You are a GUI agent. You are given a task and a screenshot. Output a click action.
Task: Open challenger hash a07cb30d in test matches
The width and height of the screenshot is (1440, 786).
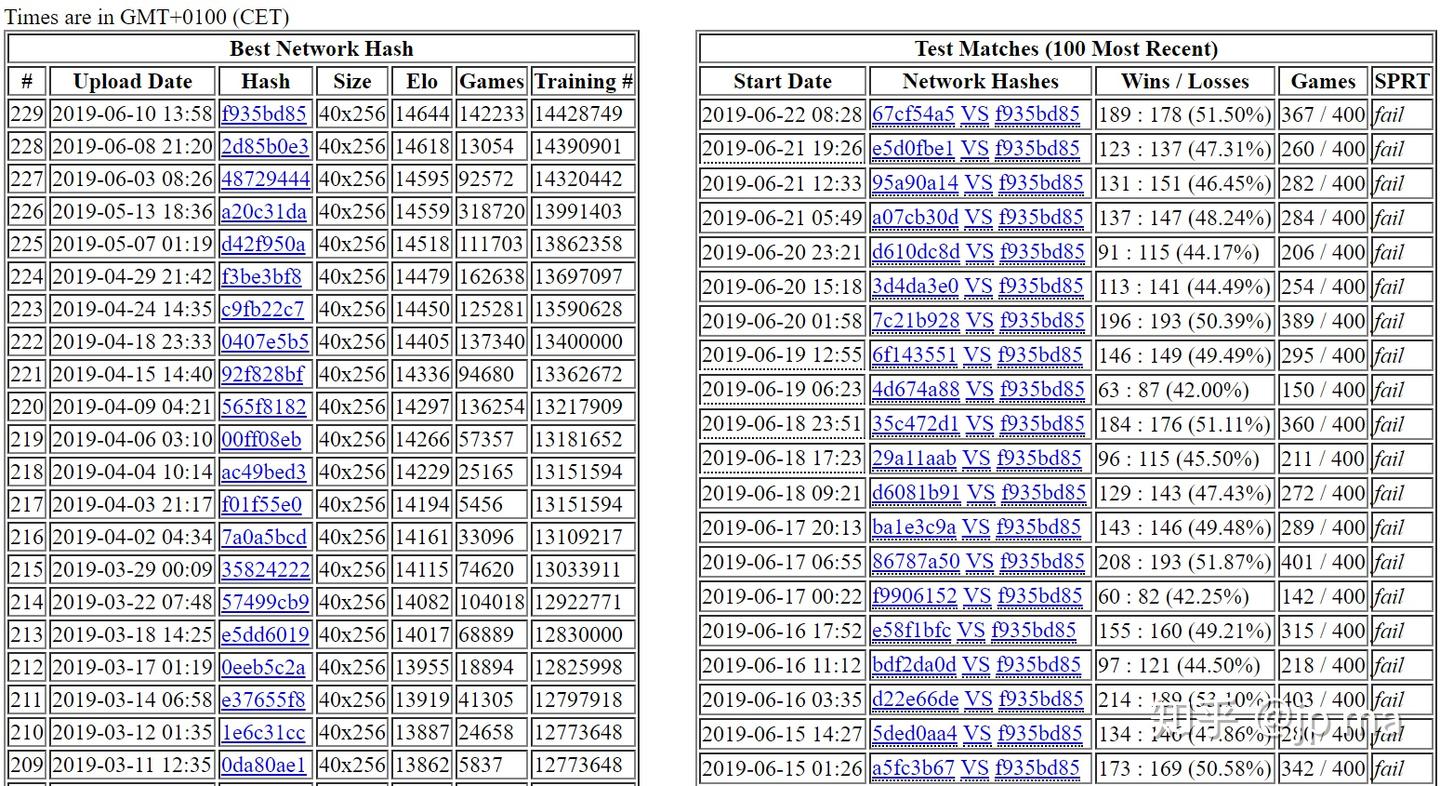pyautogui.click(x=914, y=217)
